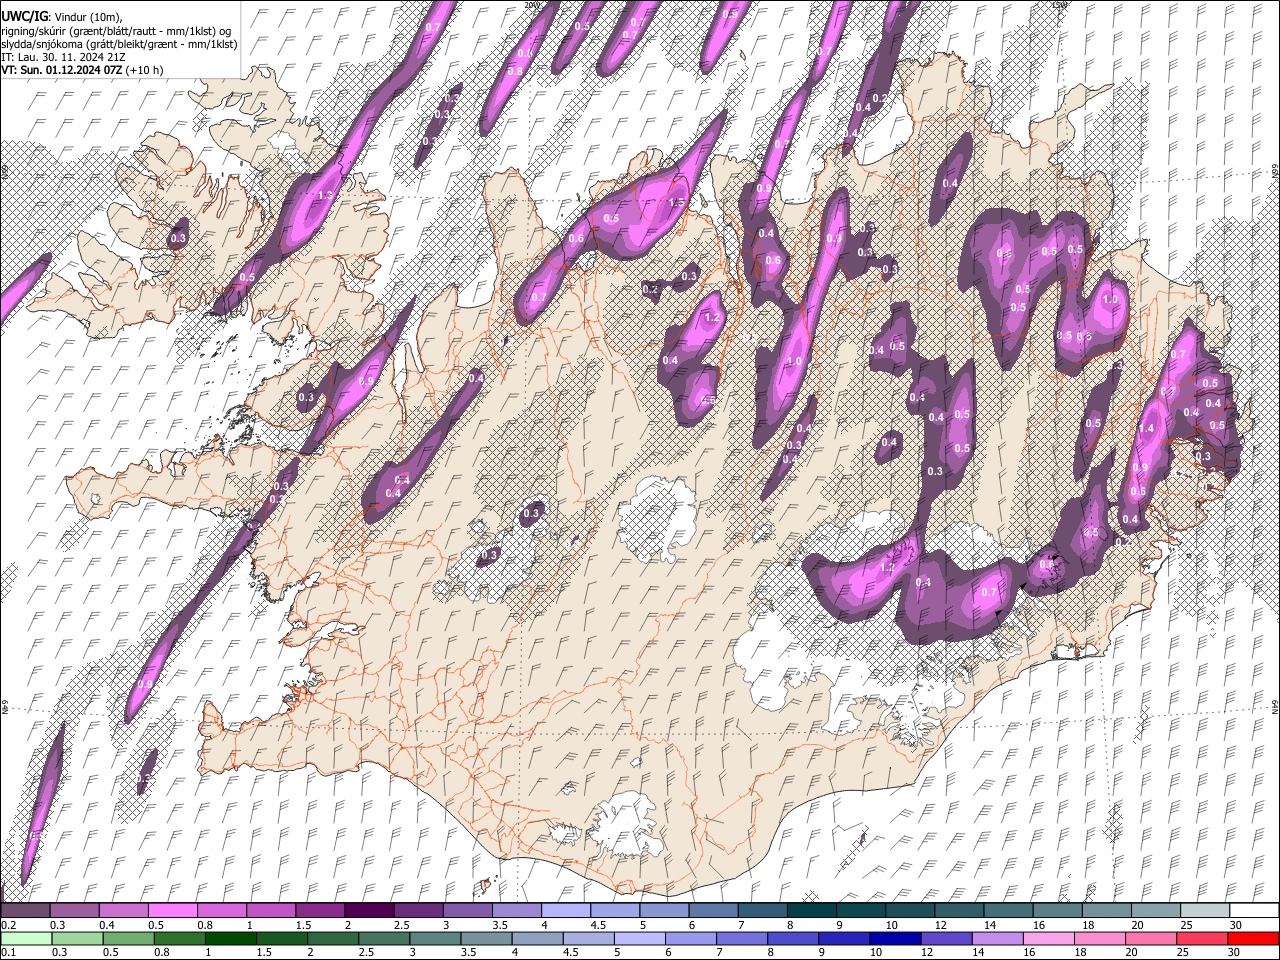Viewport: 1280px width, 960px height.
Task: Select white upper swatch after the 30 label
Action: pos(1254,910)
